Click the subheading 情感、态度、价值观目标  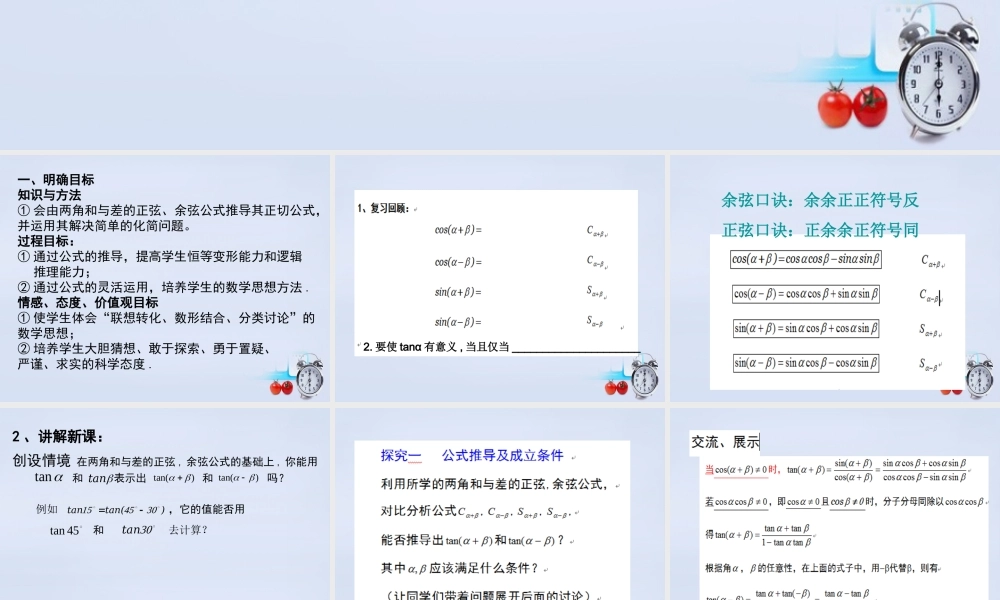click(x=87, y=302)
